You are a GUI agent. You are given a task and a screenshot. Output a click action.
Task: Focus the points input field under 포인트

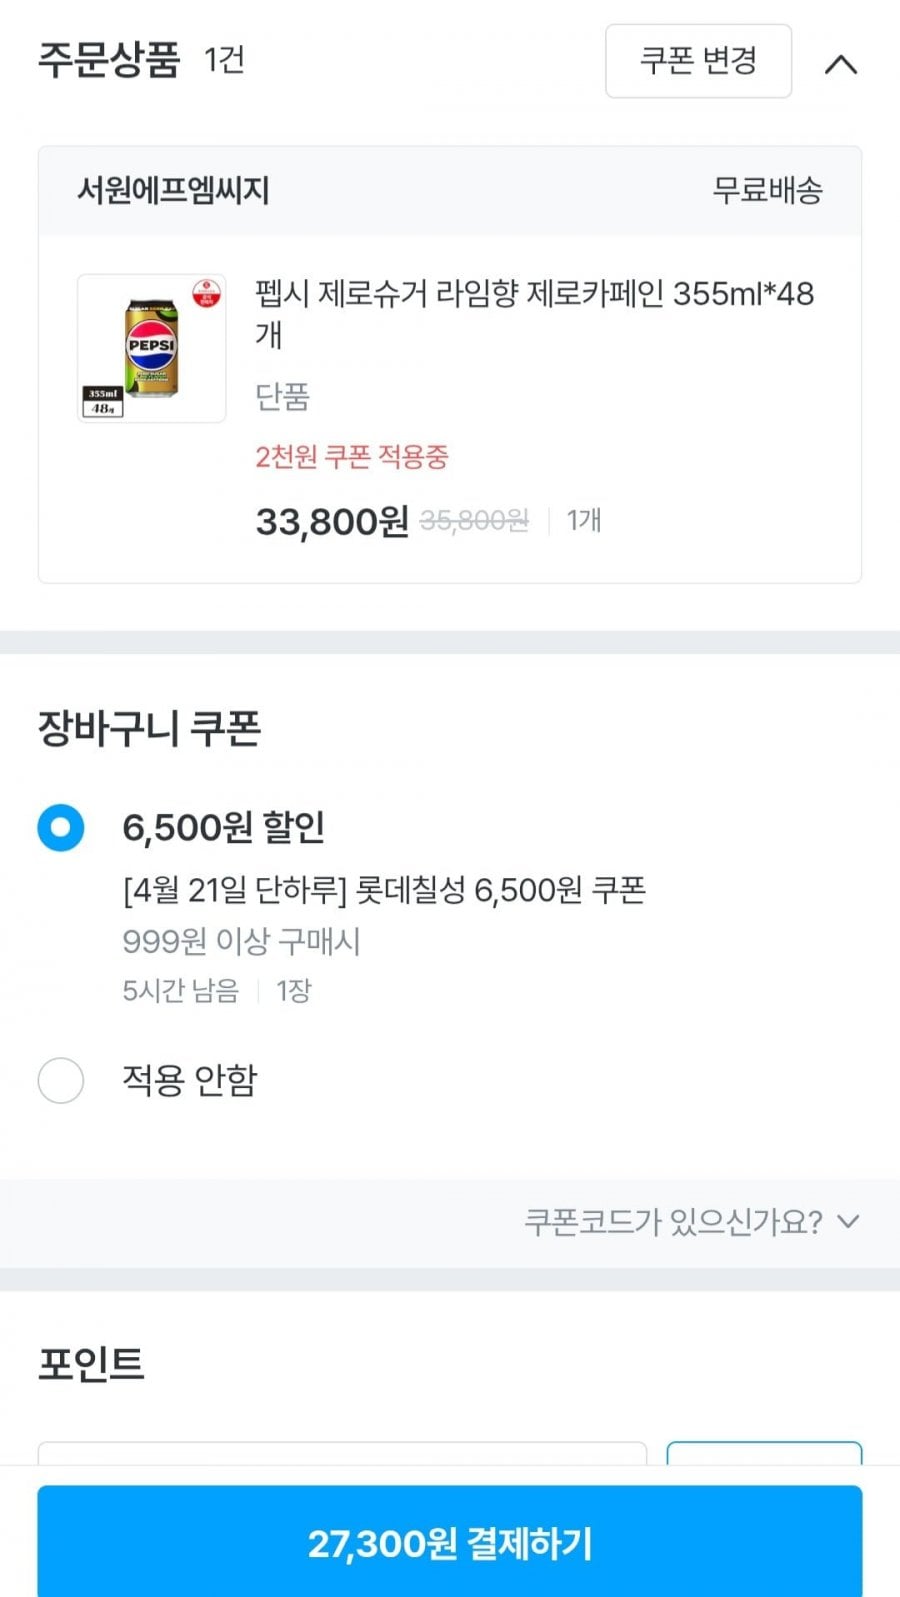click(x=342, y=1453)
